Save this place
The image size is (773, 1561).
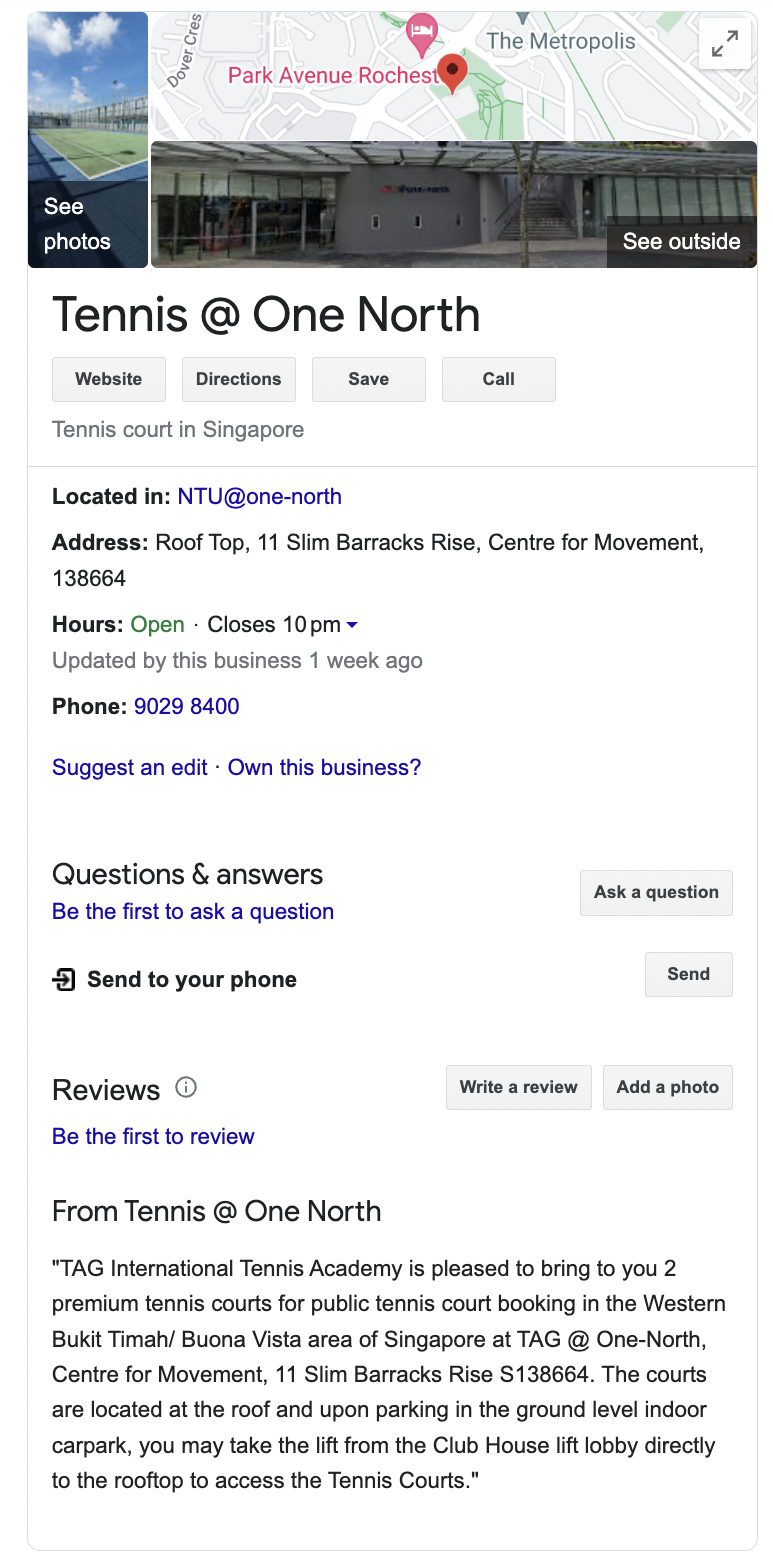[x=368, y=379]
